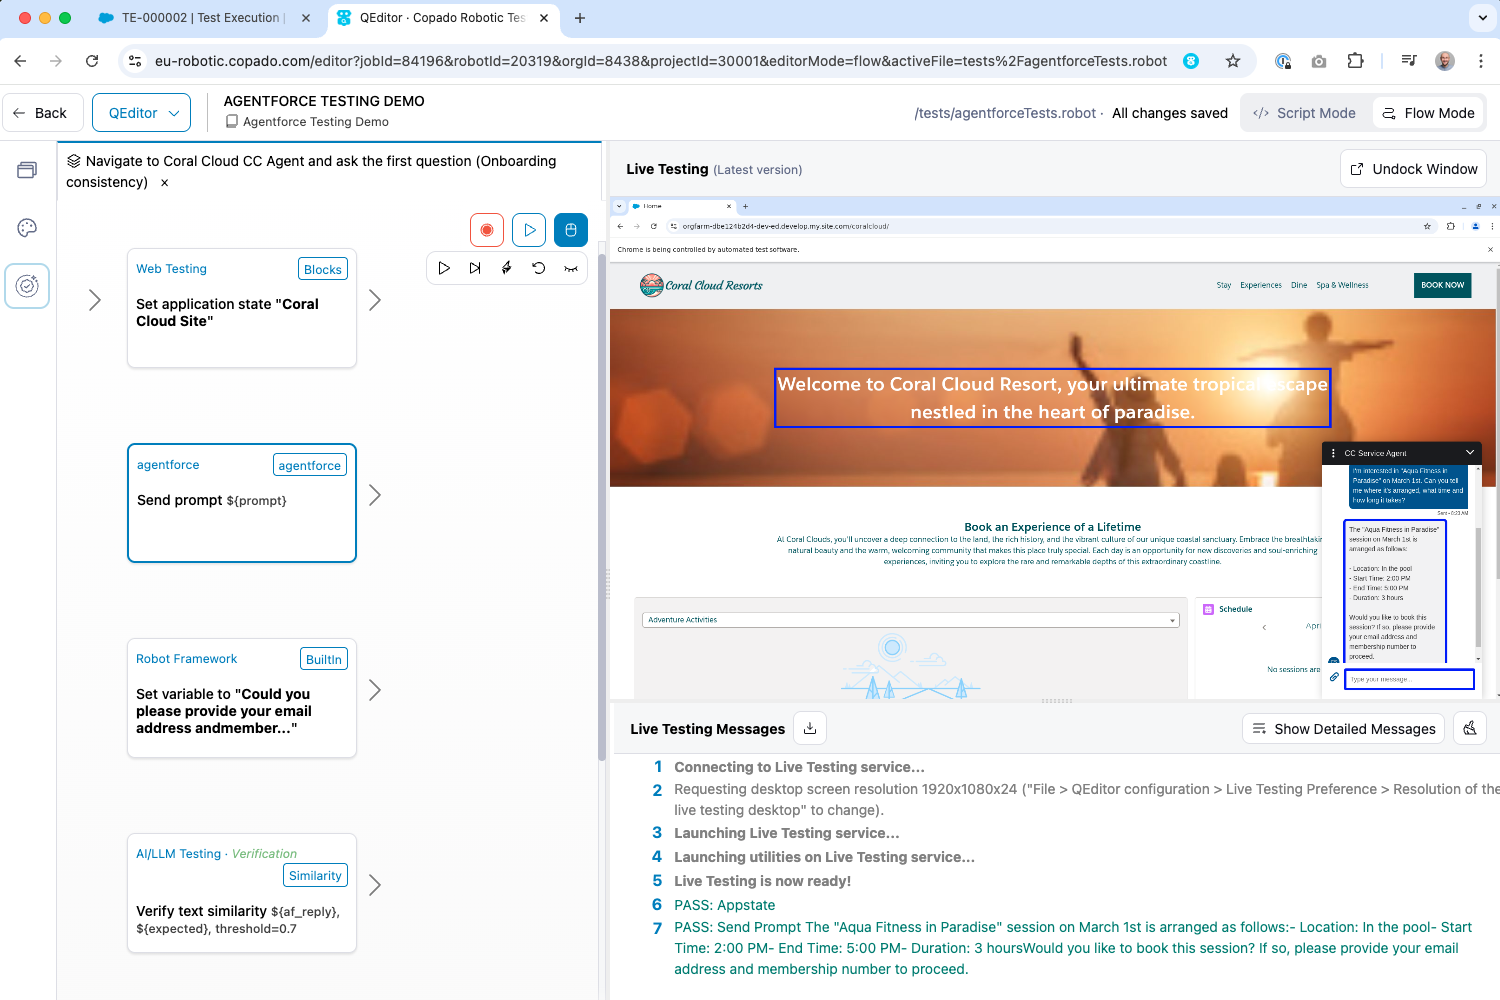Image resolution: width=1500 pixels, height=1000 pixels.
Task: Open the palette icon in left sidebar
Action: point(27,228)
